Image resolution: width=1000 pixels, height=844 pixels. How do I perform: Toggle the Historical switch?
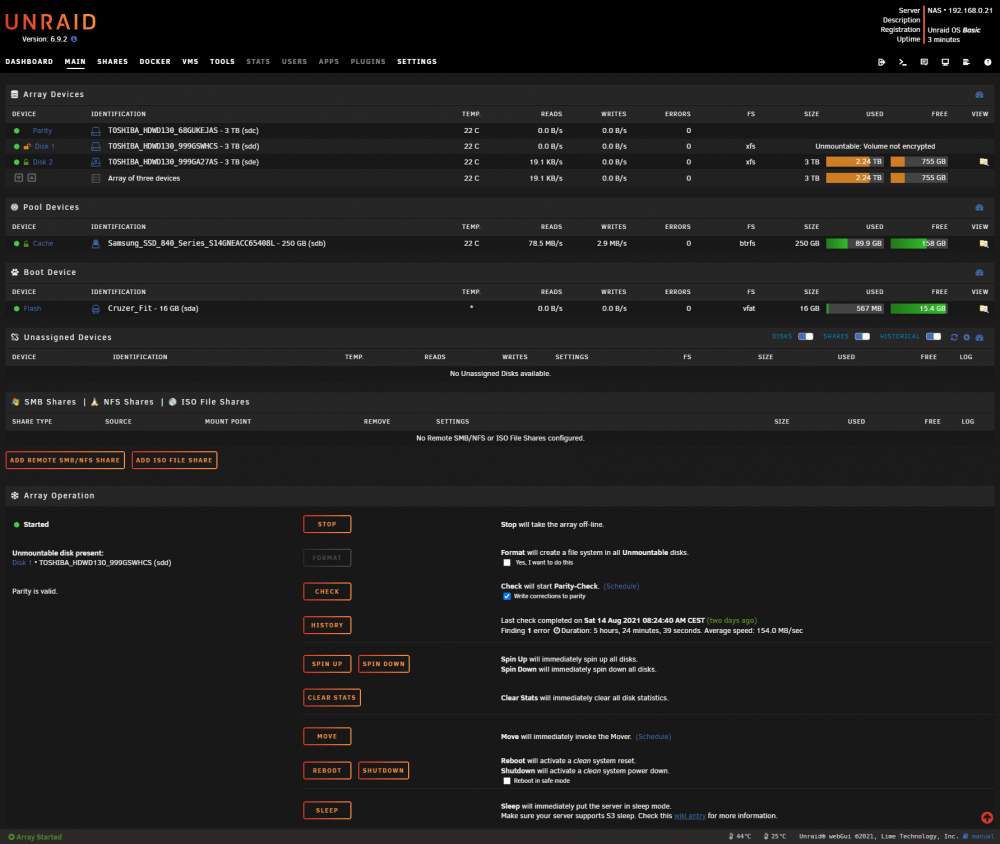click(x=934, y=336)
